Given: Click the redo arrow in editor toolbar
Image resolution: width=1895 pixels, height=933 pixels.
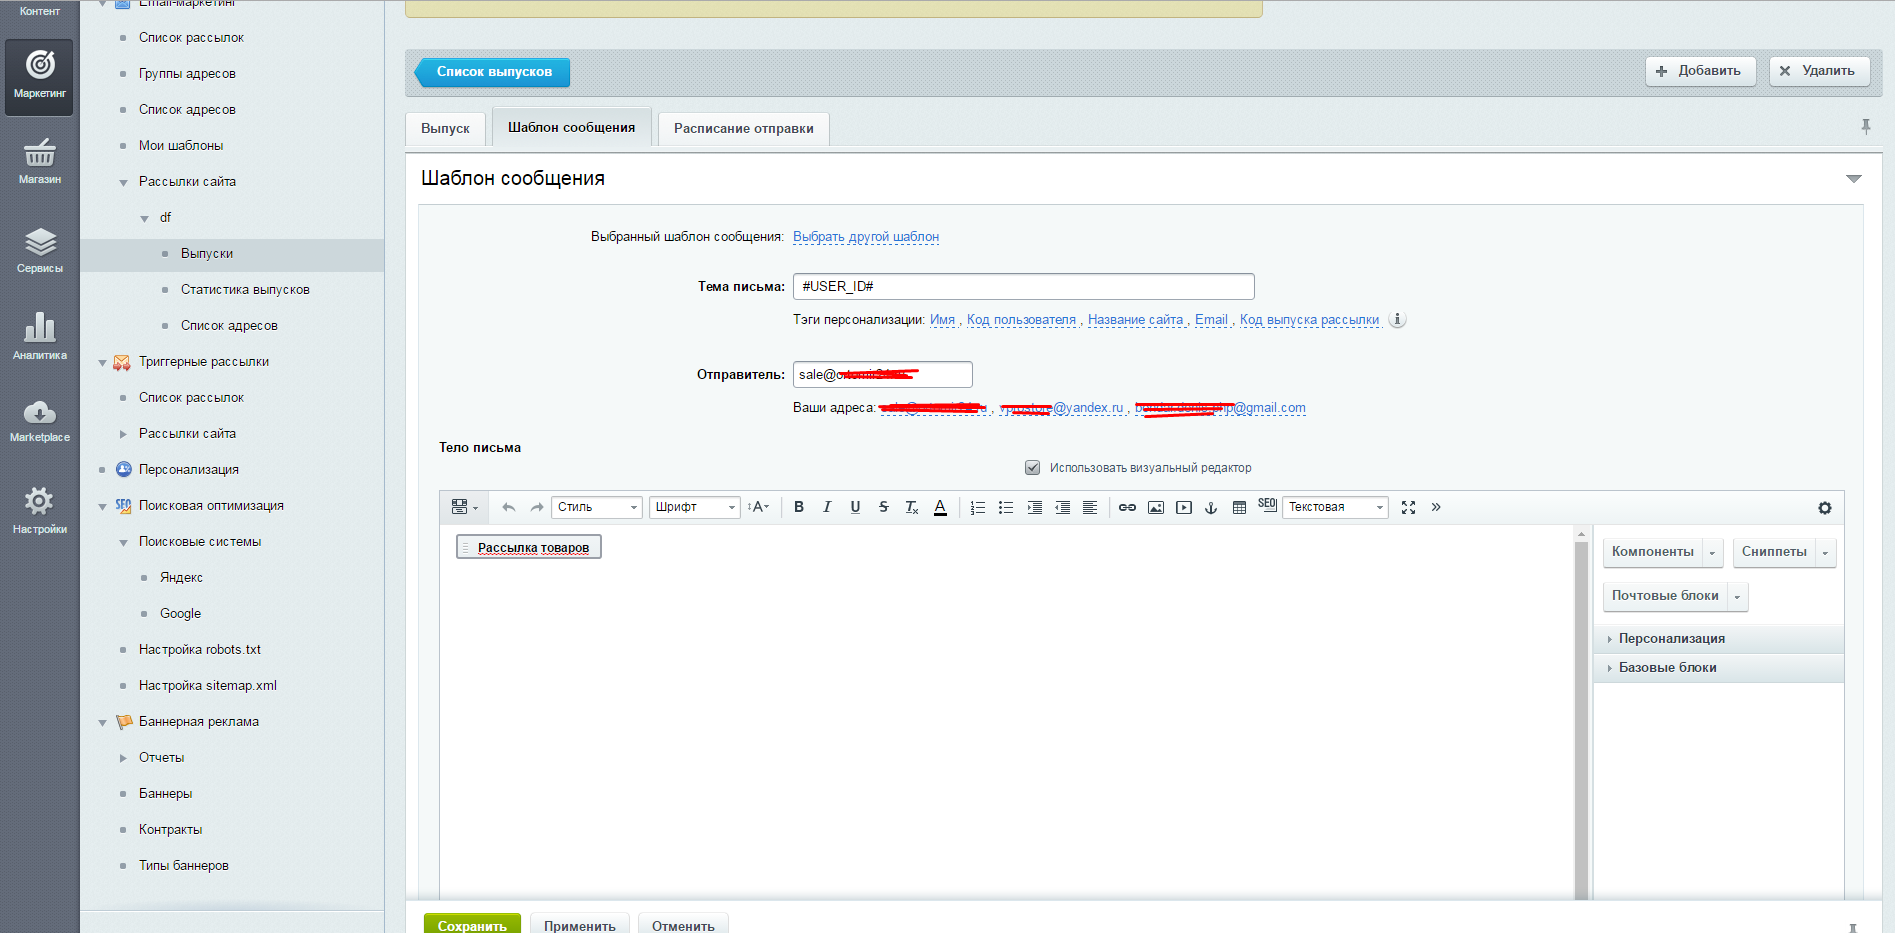Looking at the screenshot, I should tap(537, 507).
